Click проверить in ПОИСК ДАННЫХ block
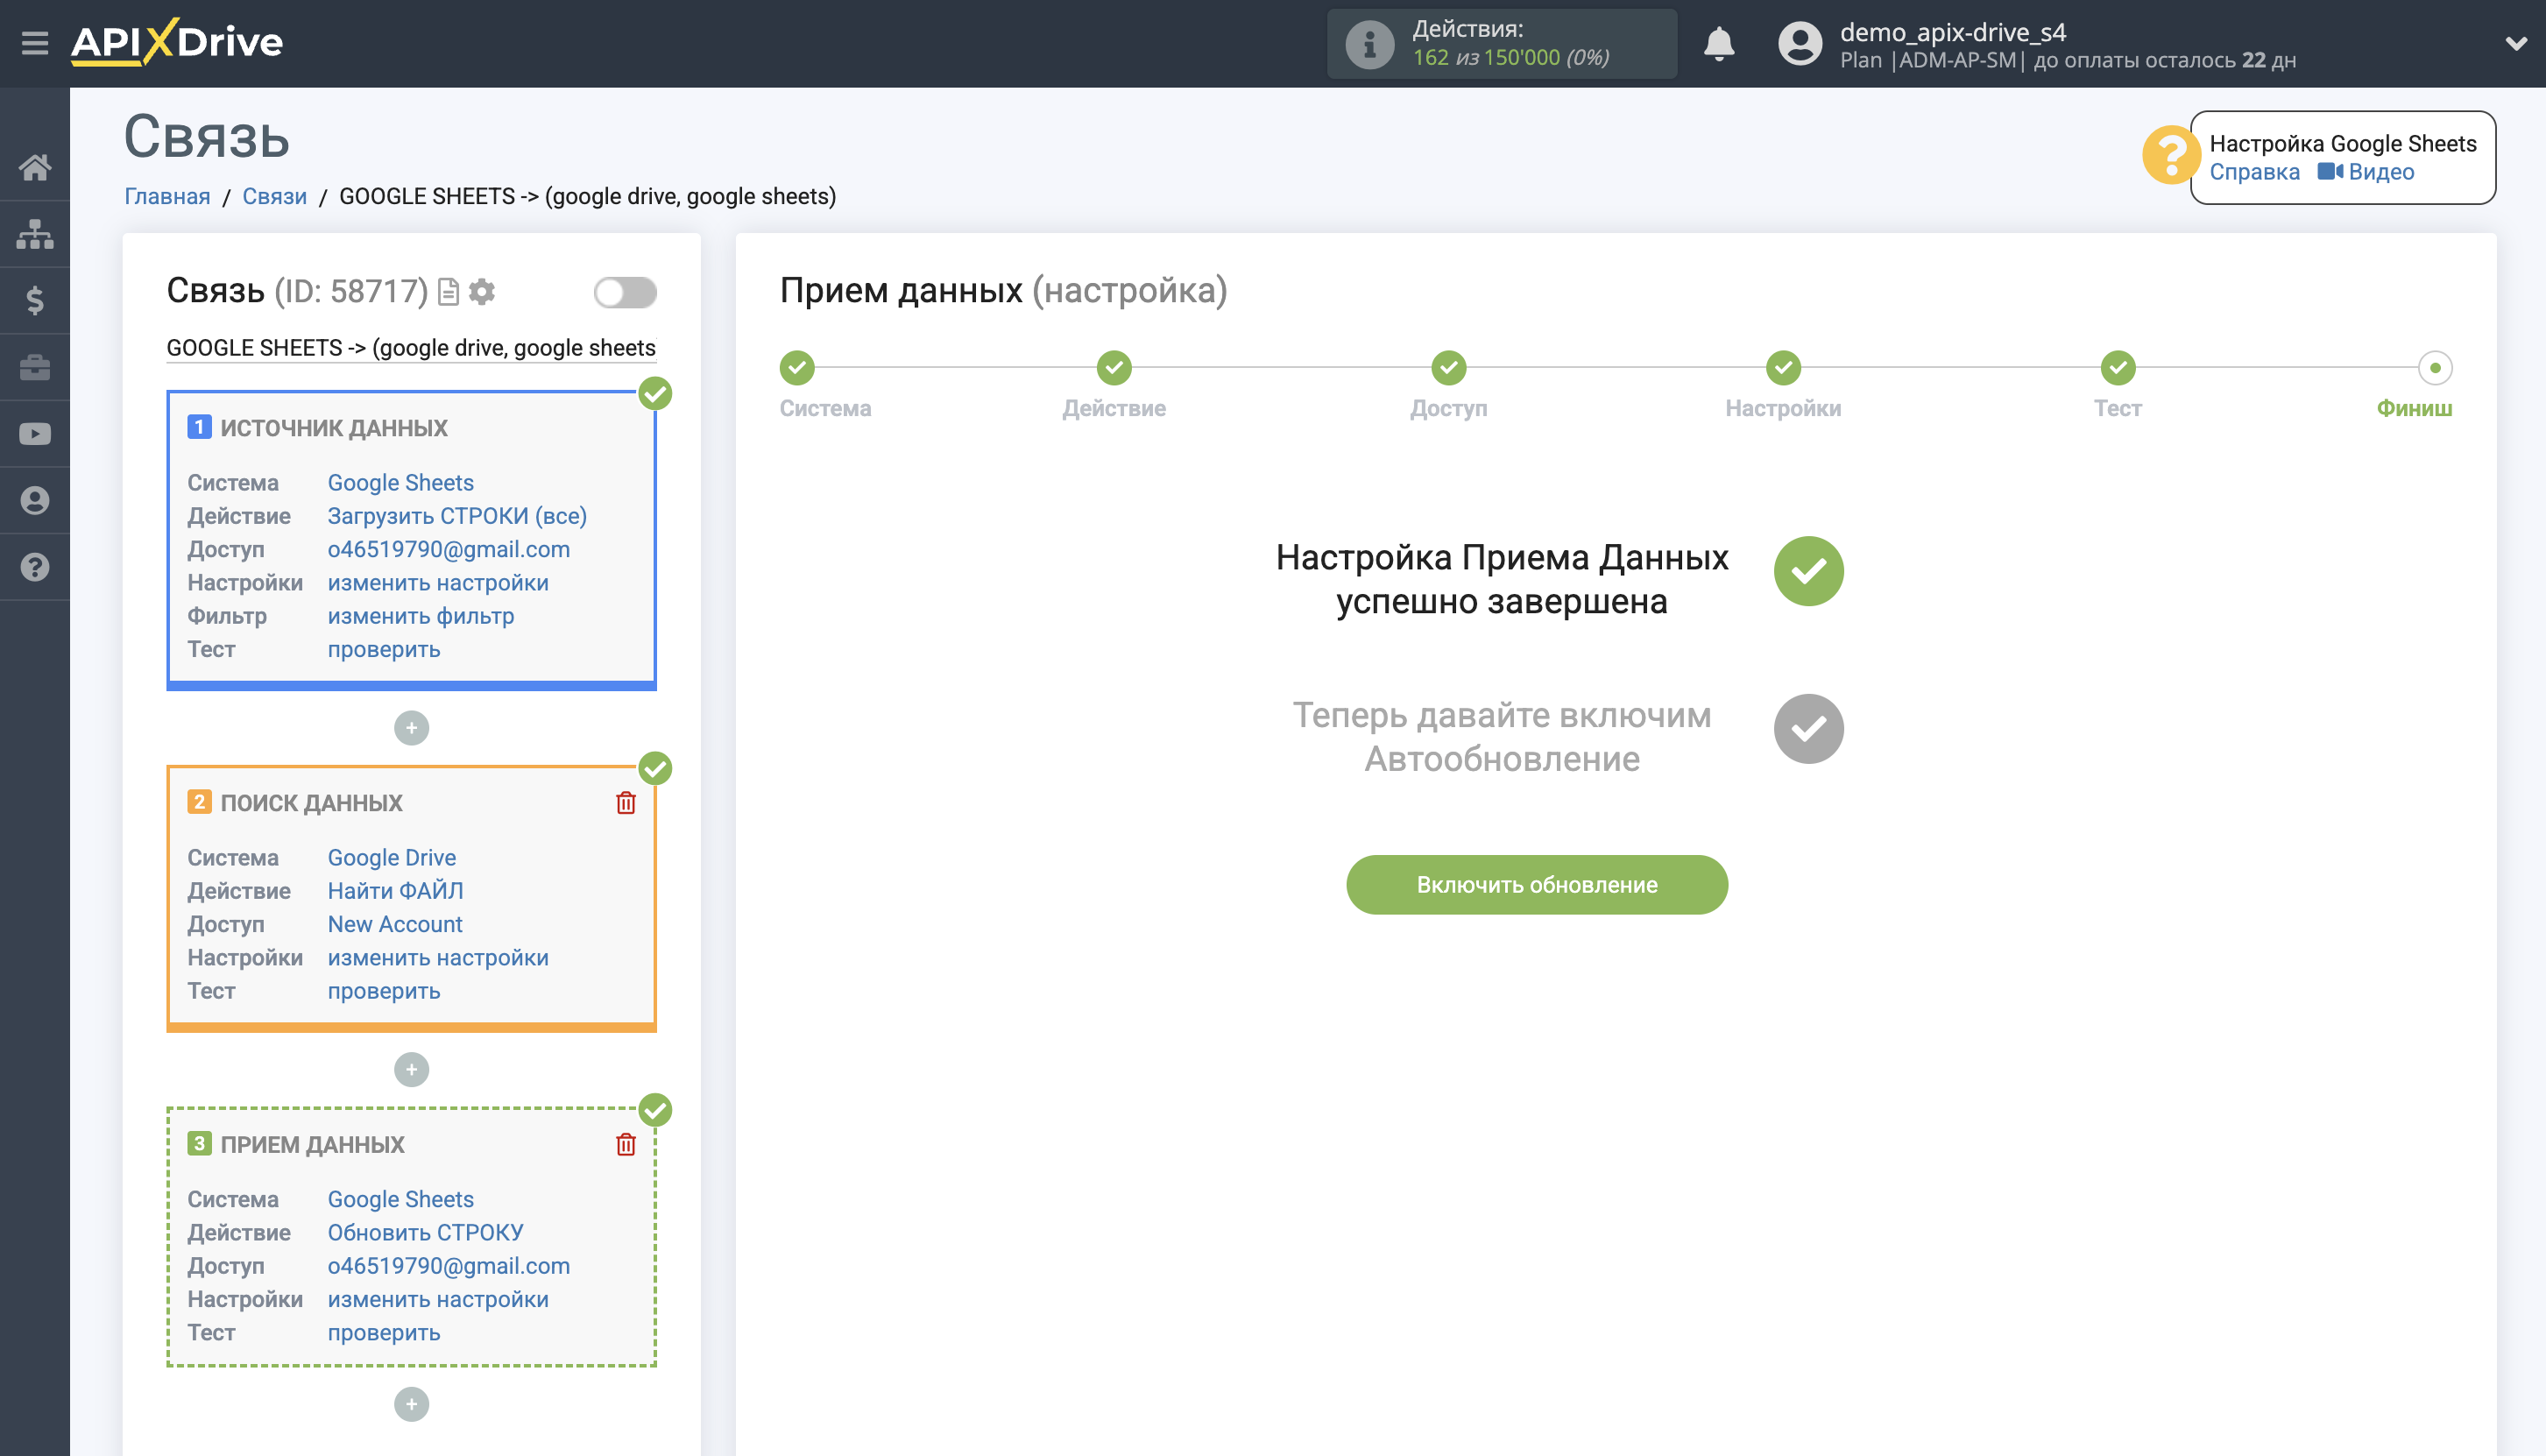 [384, 992]
